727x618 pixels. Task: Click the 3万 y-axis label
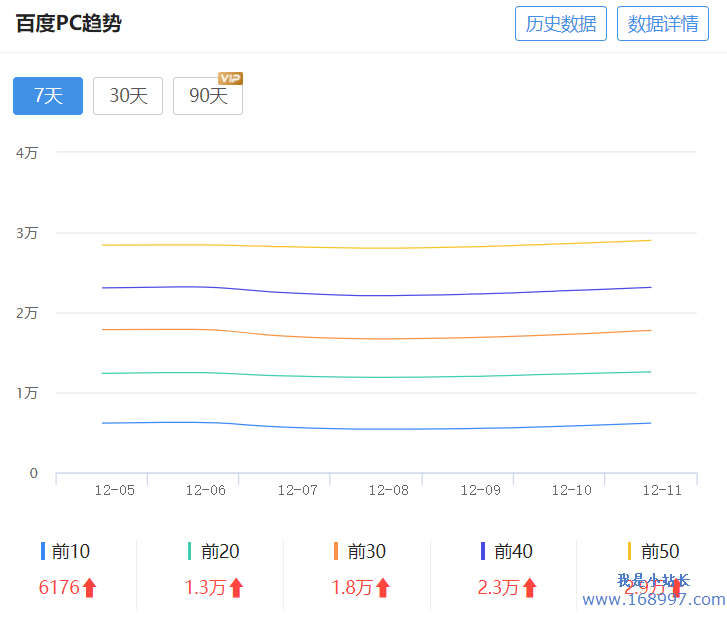[26, 233]
